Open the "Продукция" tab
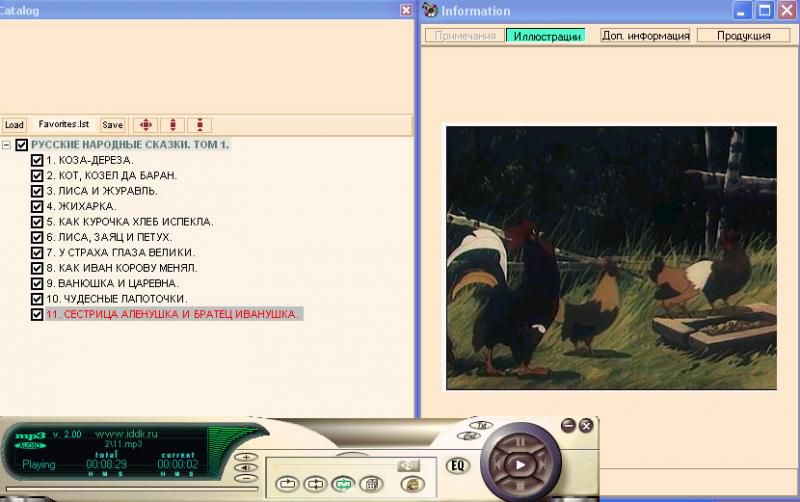This screenshot has height=502, width=800. click(x=744, y=35)
